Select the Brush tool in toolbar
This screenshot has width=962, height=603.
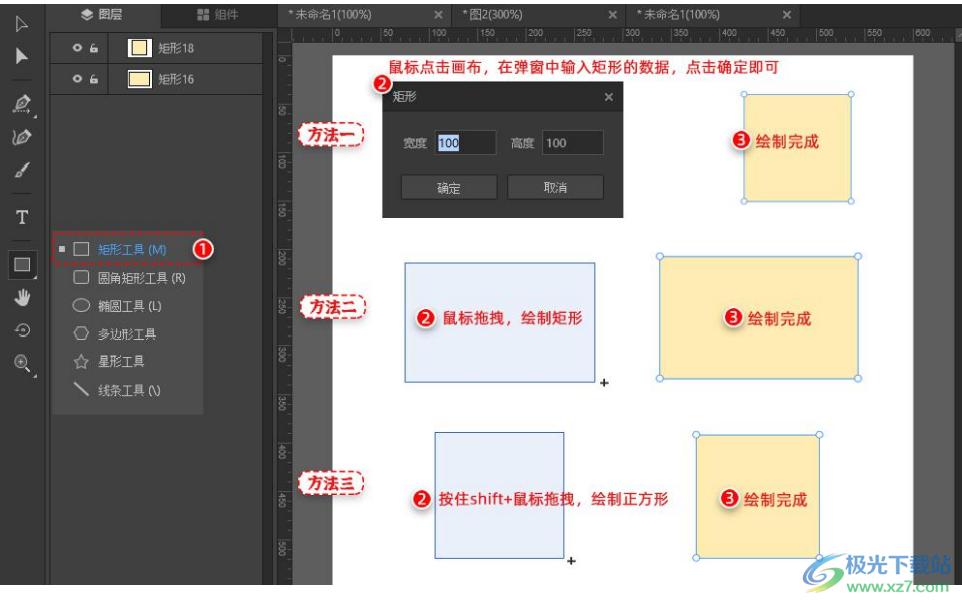(22, 171)
